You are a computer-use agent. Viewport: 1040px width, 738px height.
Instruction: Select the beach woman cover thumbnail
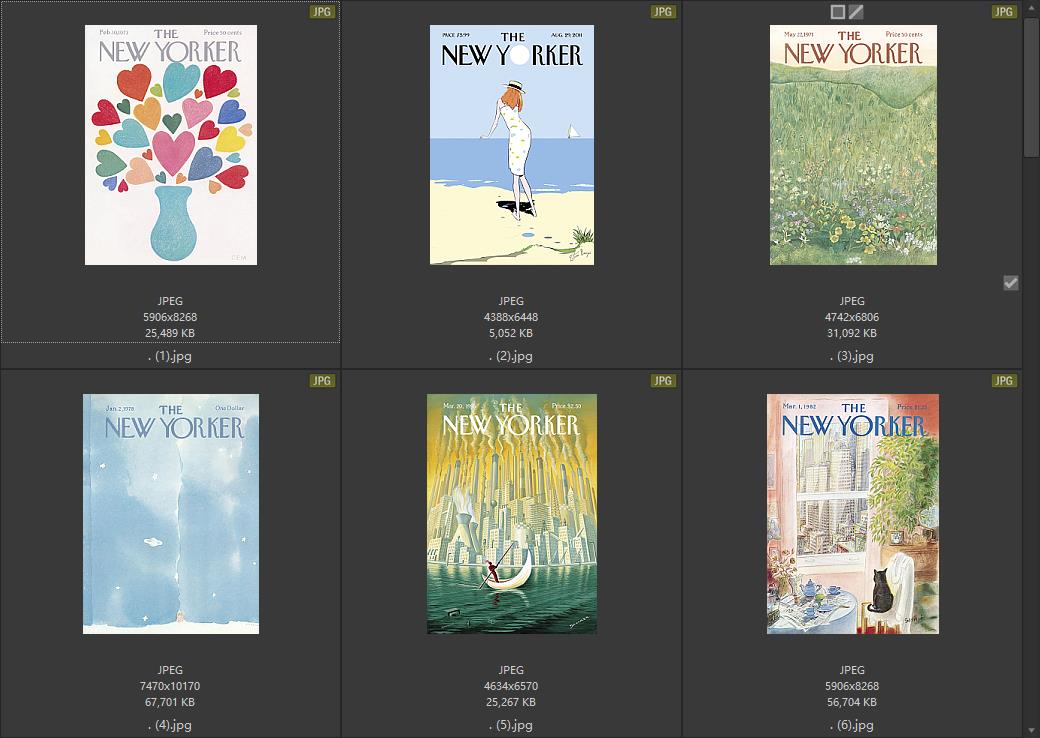coord(511,145)
